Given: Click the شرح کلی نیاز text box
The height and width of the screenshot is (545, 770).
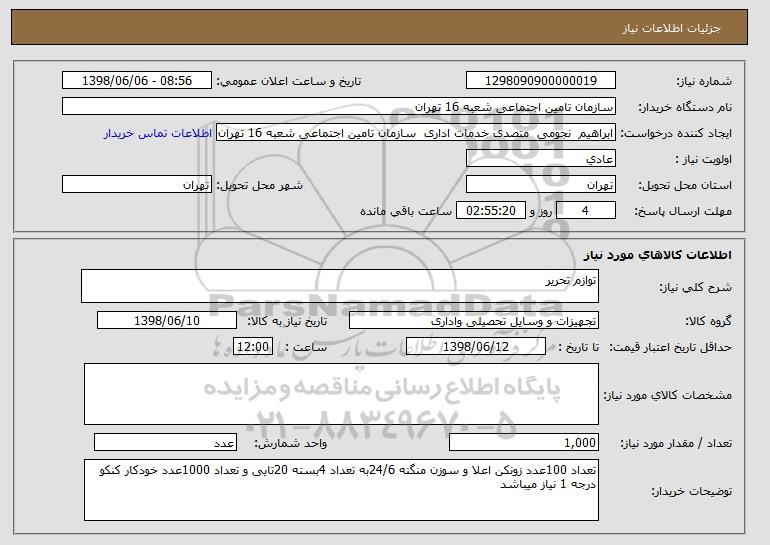Looking at the screenshot, I should [x=340, y=286].
